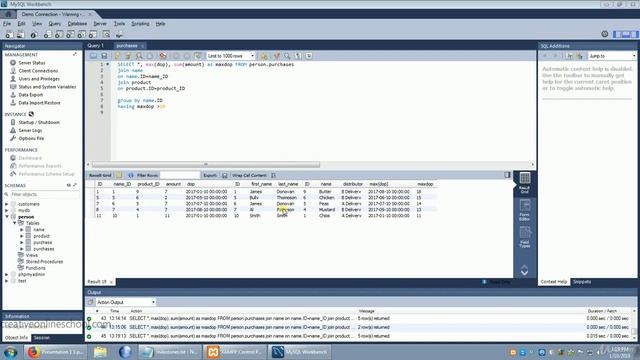Open the File menu

click(7, 24)
